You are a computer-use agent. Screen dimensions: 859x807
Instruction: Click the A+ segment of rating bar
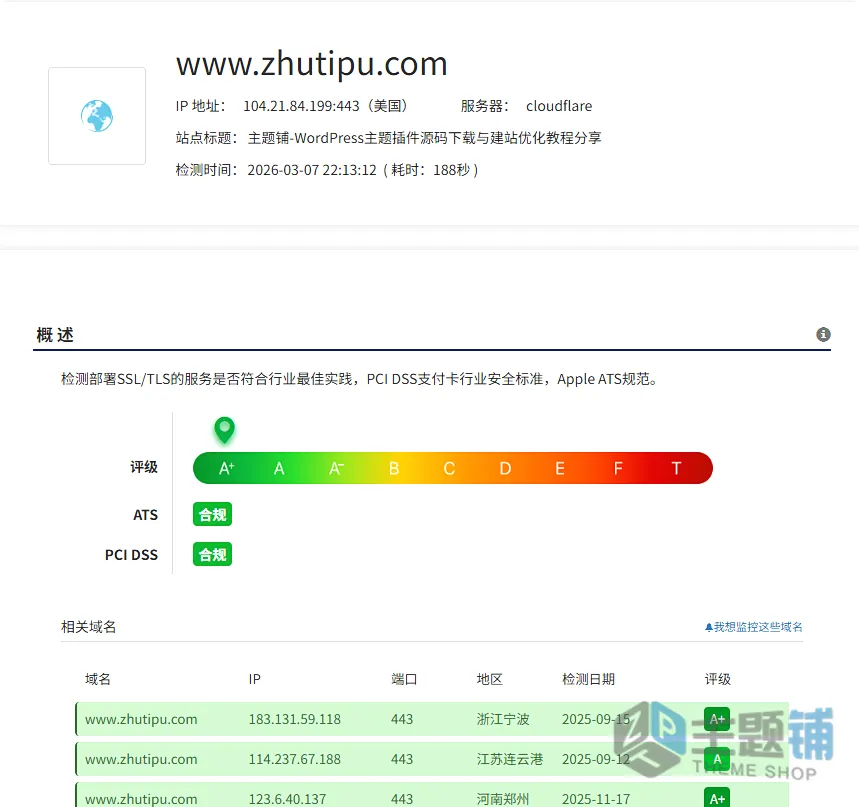pyautogui.click(x=226, y=468)
